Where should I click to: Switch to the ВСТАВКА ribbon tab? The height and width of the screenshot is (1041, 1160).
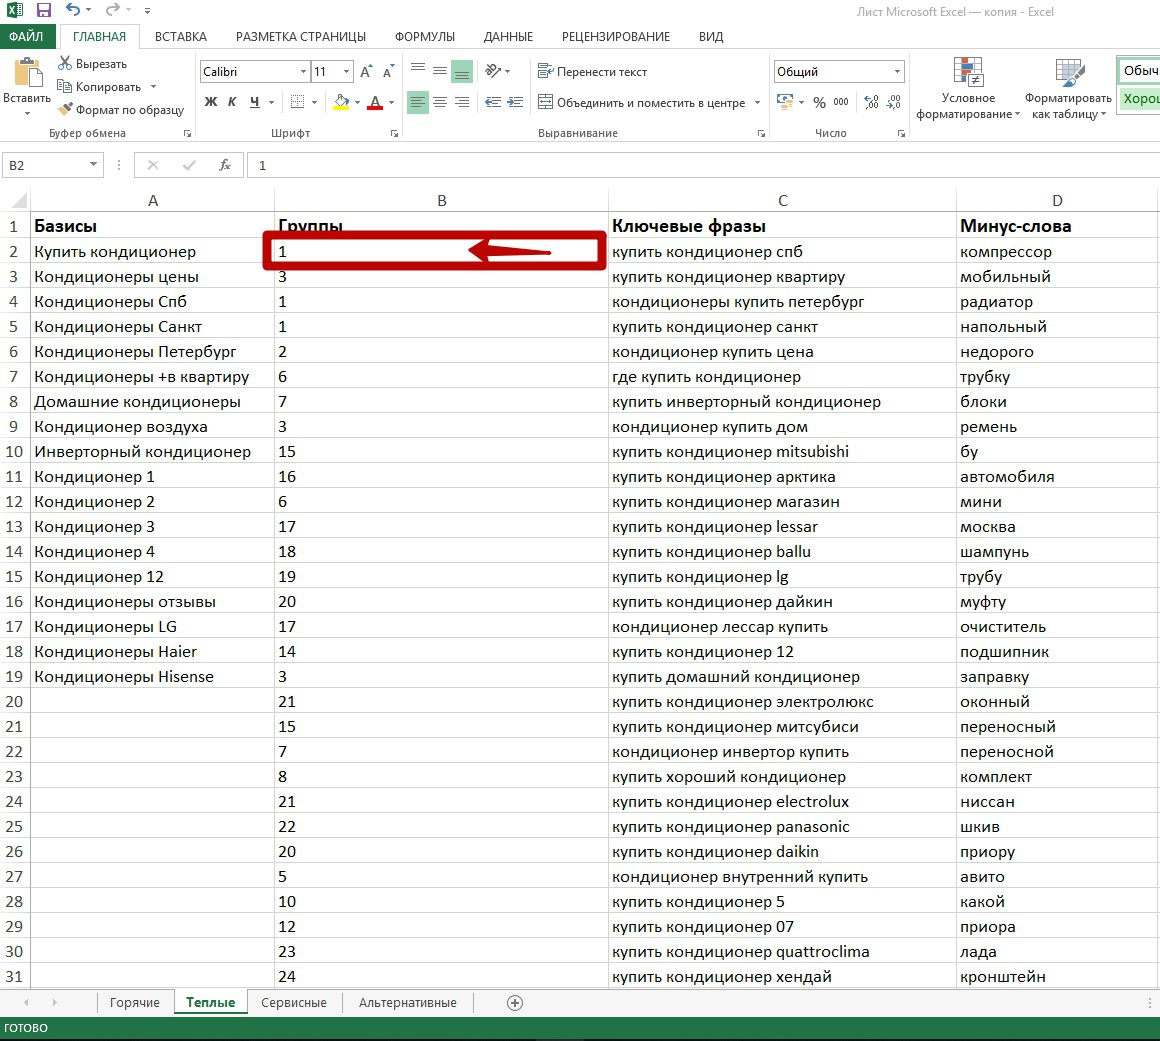(181, 36)
